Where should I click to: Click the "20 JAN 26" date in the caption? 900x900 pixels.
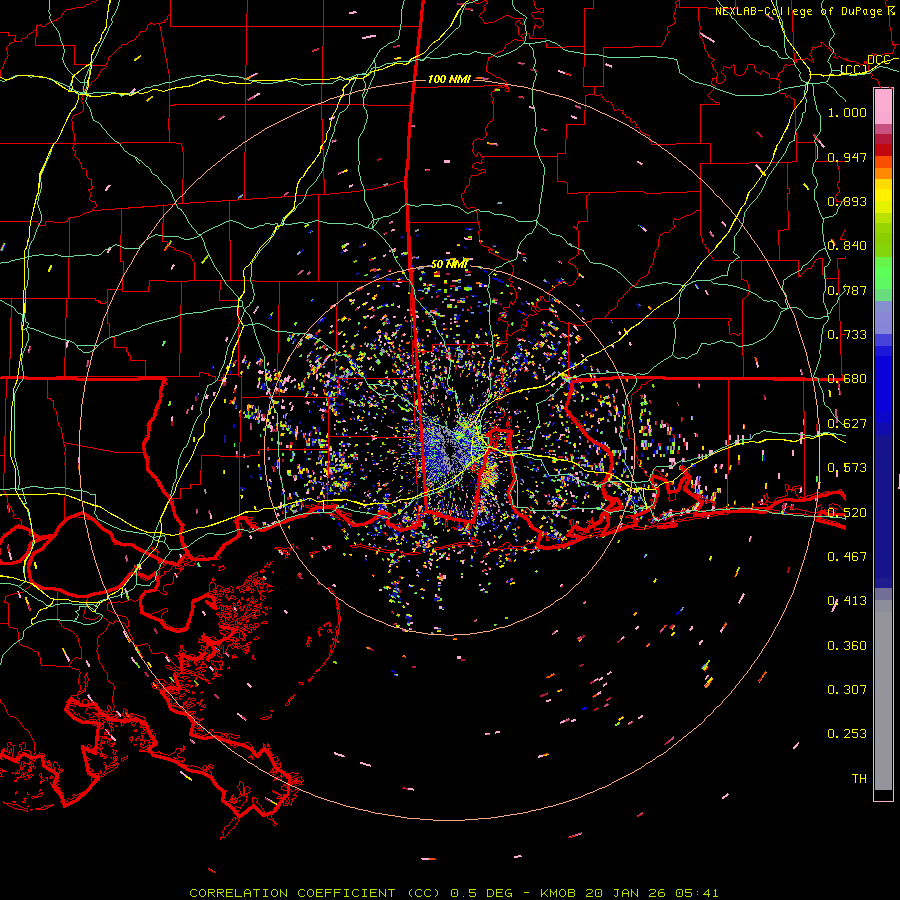[624, 893]
